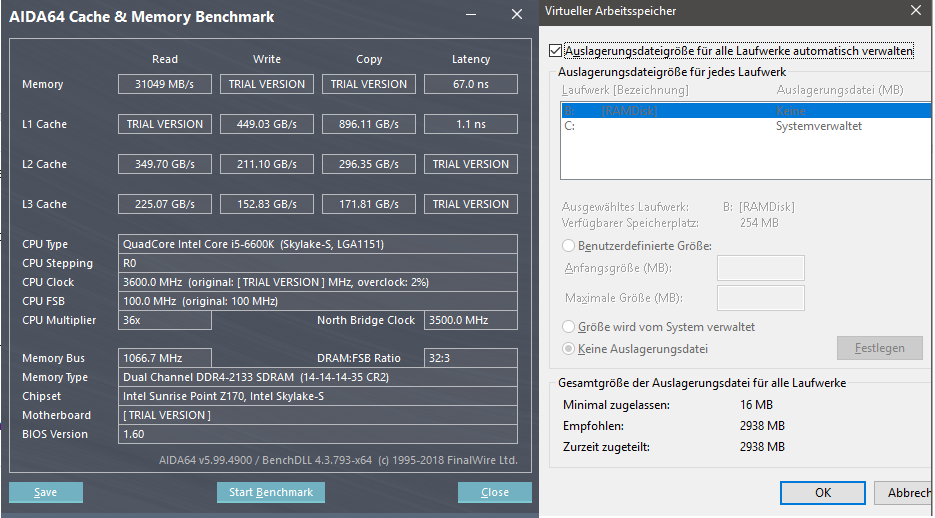
Task: Click Verfügbarer Speicherplatz value 254 MB
Action: point(759,223)
